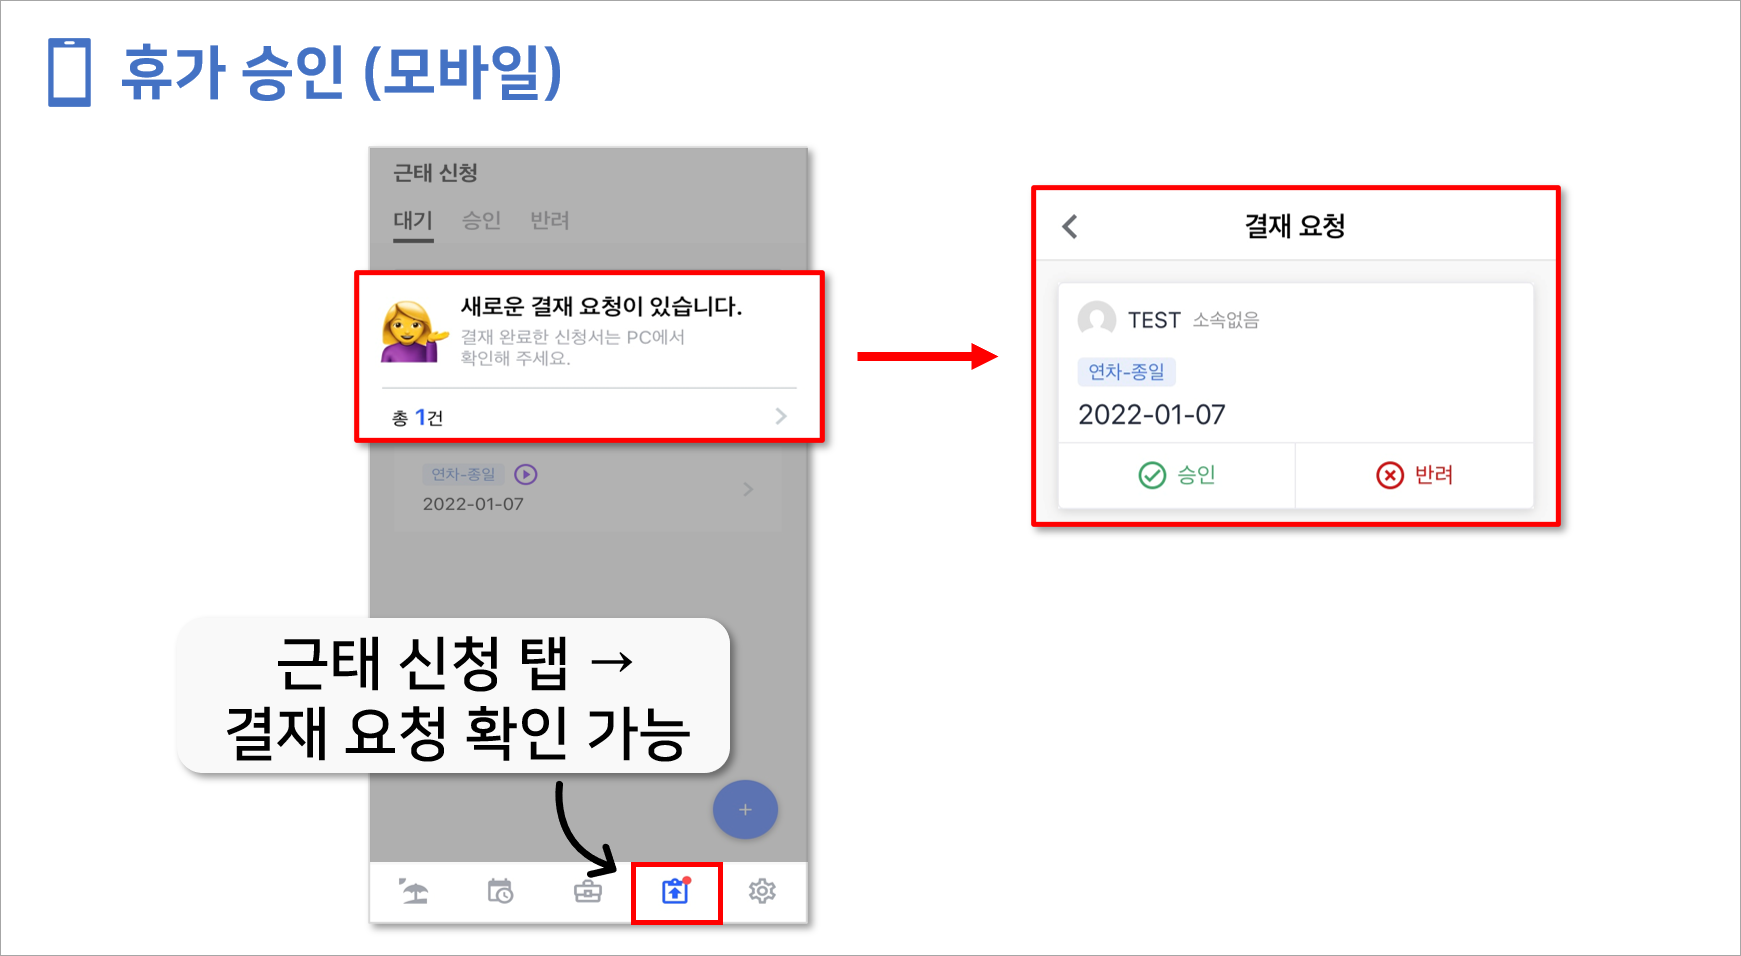Viewport: 1741px width, 956px height.
Task: Select the 2022-01-07 date in request card
Action: pyautogui.click(x=1152, y=415)
